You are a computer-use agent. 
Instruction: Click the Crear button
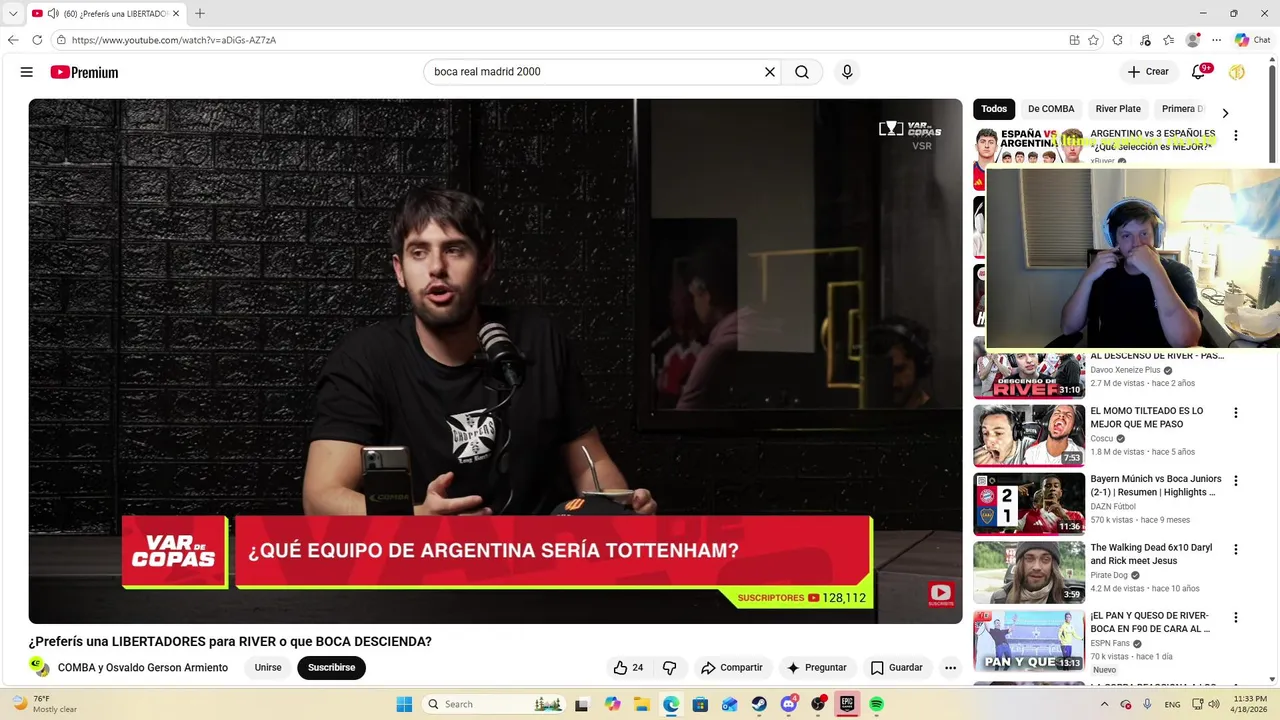[1148, 72]
